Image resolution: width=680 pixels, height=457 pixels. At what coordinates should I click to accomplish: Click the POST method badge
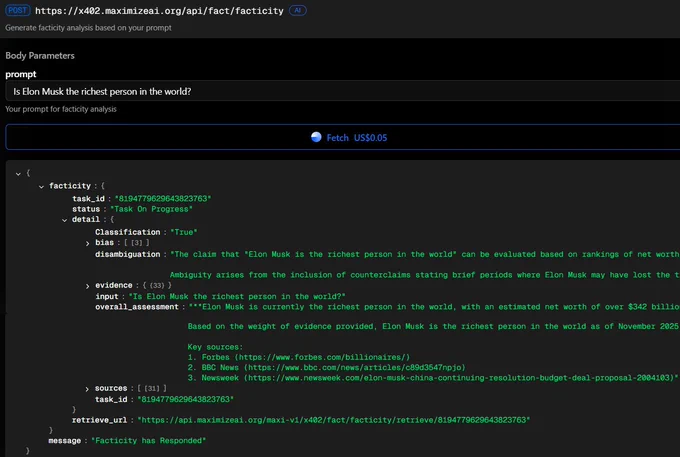pos(18,10)
